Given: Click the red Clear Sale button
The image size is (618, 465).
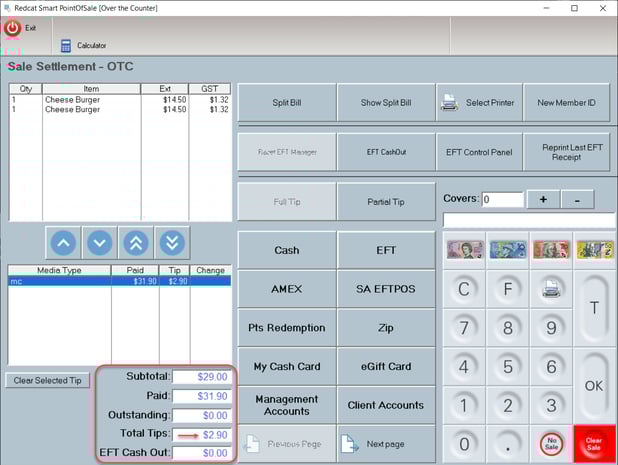Looking at the screenshot, I should coord(594,444).
